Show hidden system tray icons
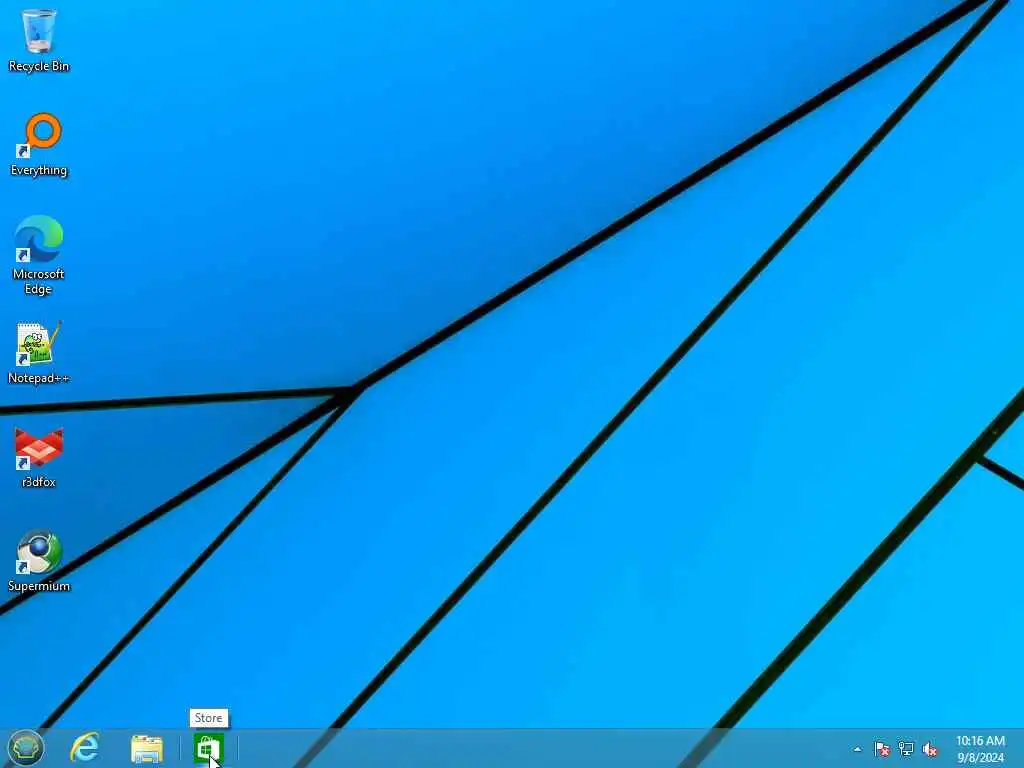The width and height of the screenshot is (1024, 768). (x=857, y=749)
